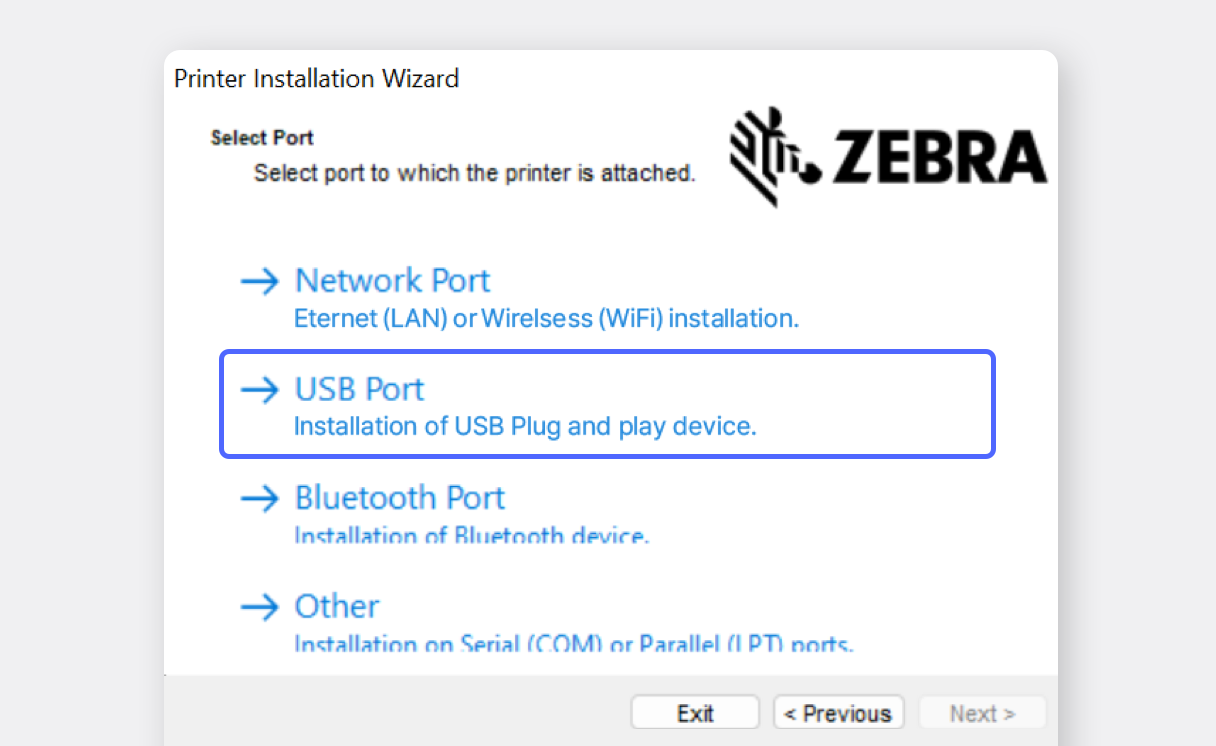Click the Installation of Bluetooth device description
The width and height of the screenshot is (1216, 746).
(x=471, y=535)
